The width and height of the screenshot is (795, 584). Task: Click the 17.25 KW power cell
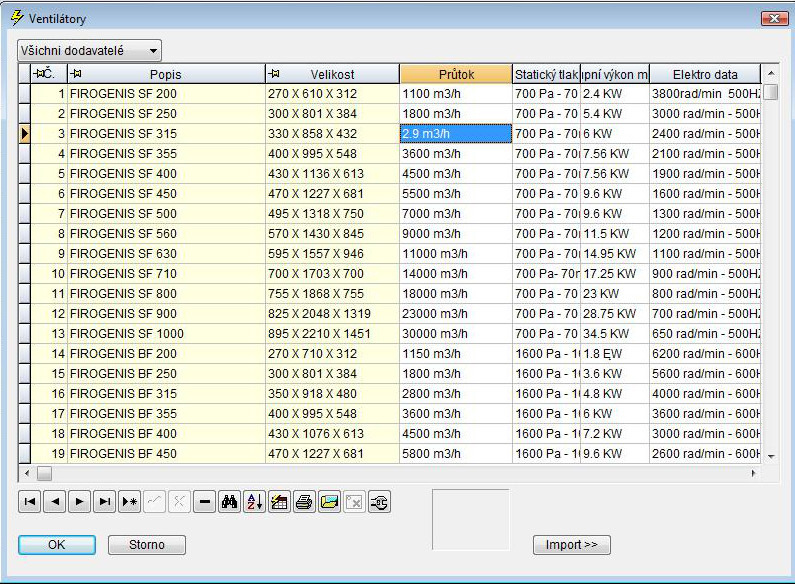coord(615,274)
